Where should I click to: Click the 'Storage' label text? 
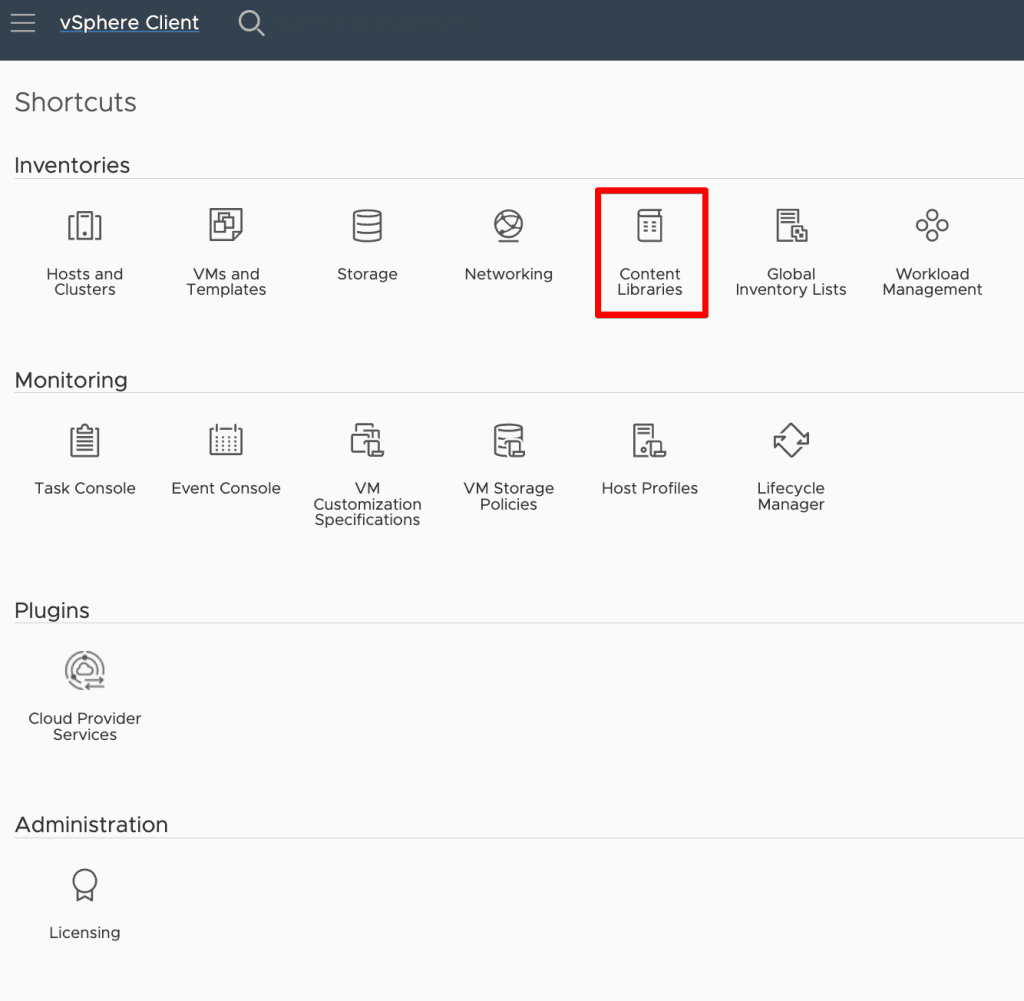[x=367, y=274]
